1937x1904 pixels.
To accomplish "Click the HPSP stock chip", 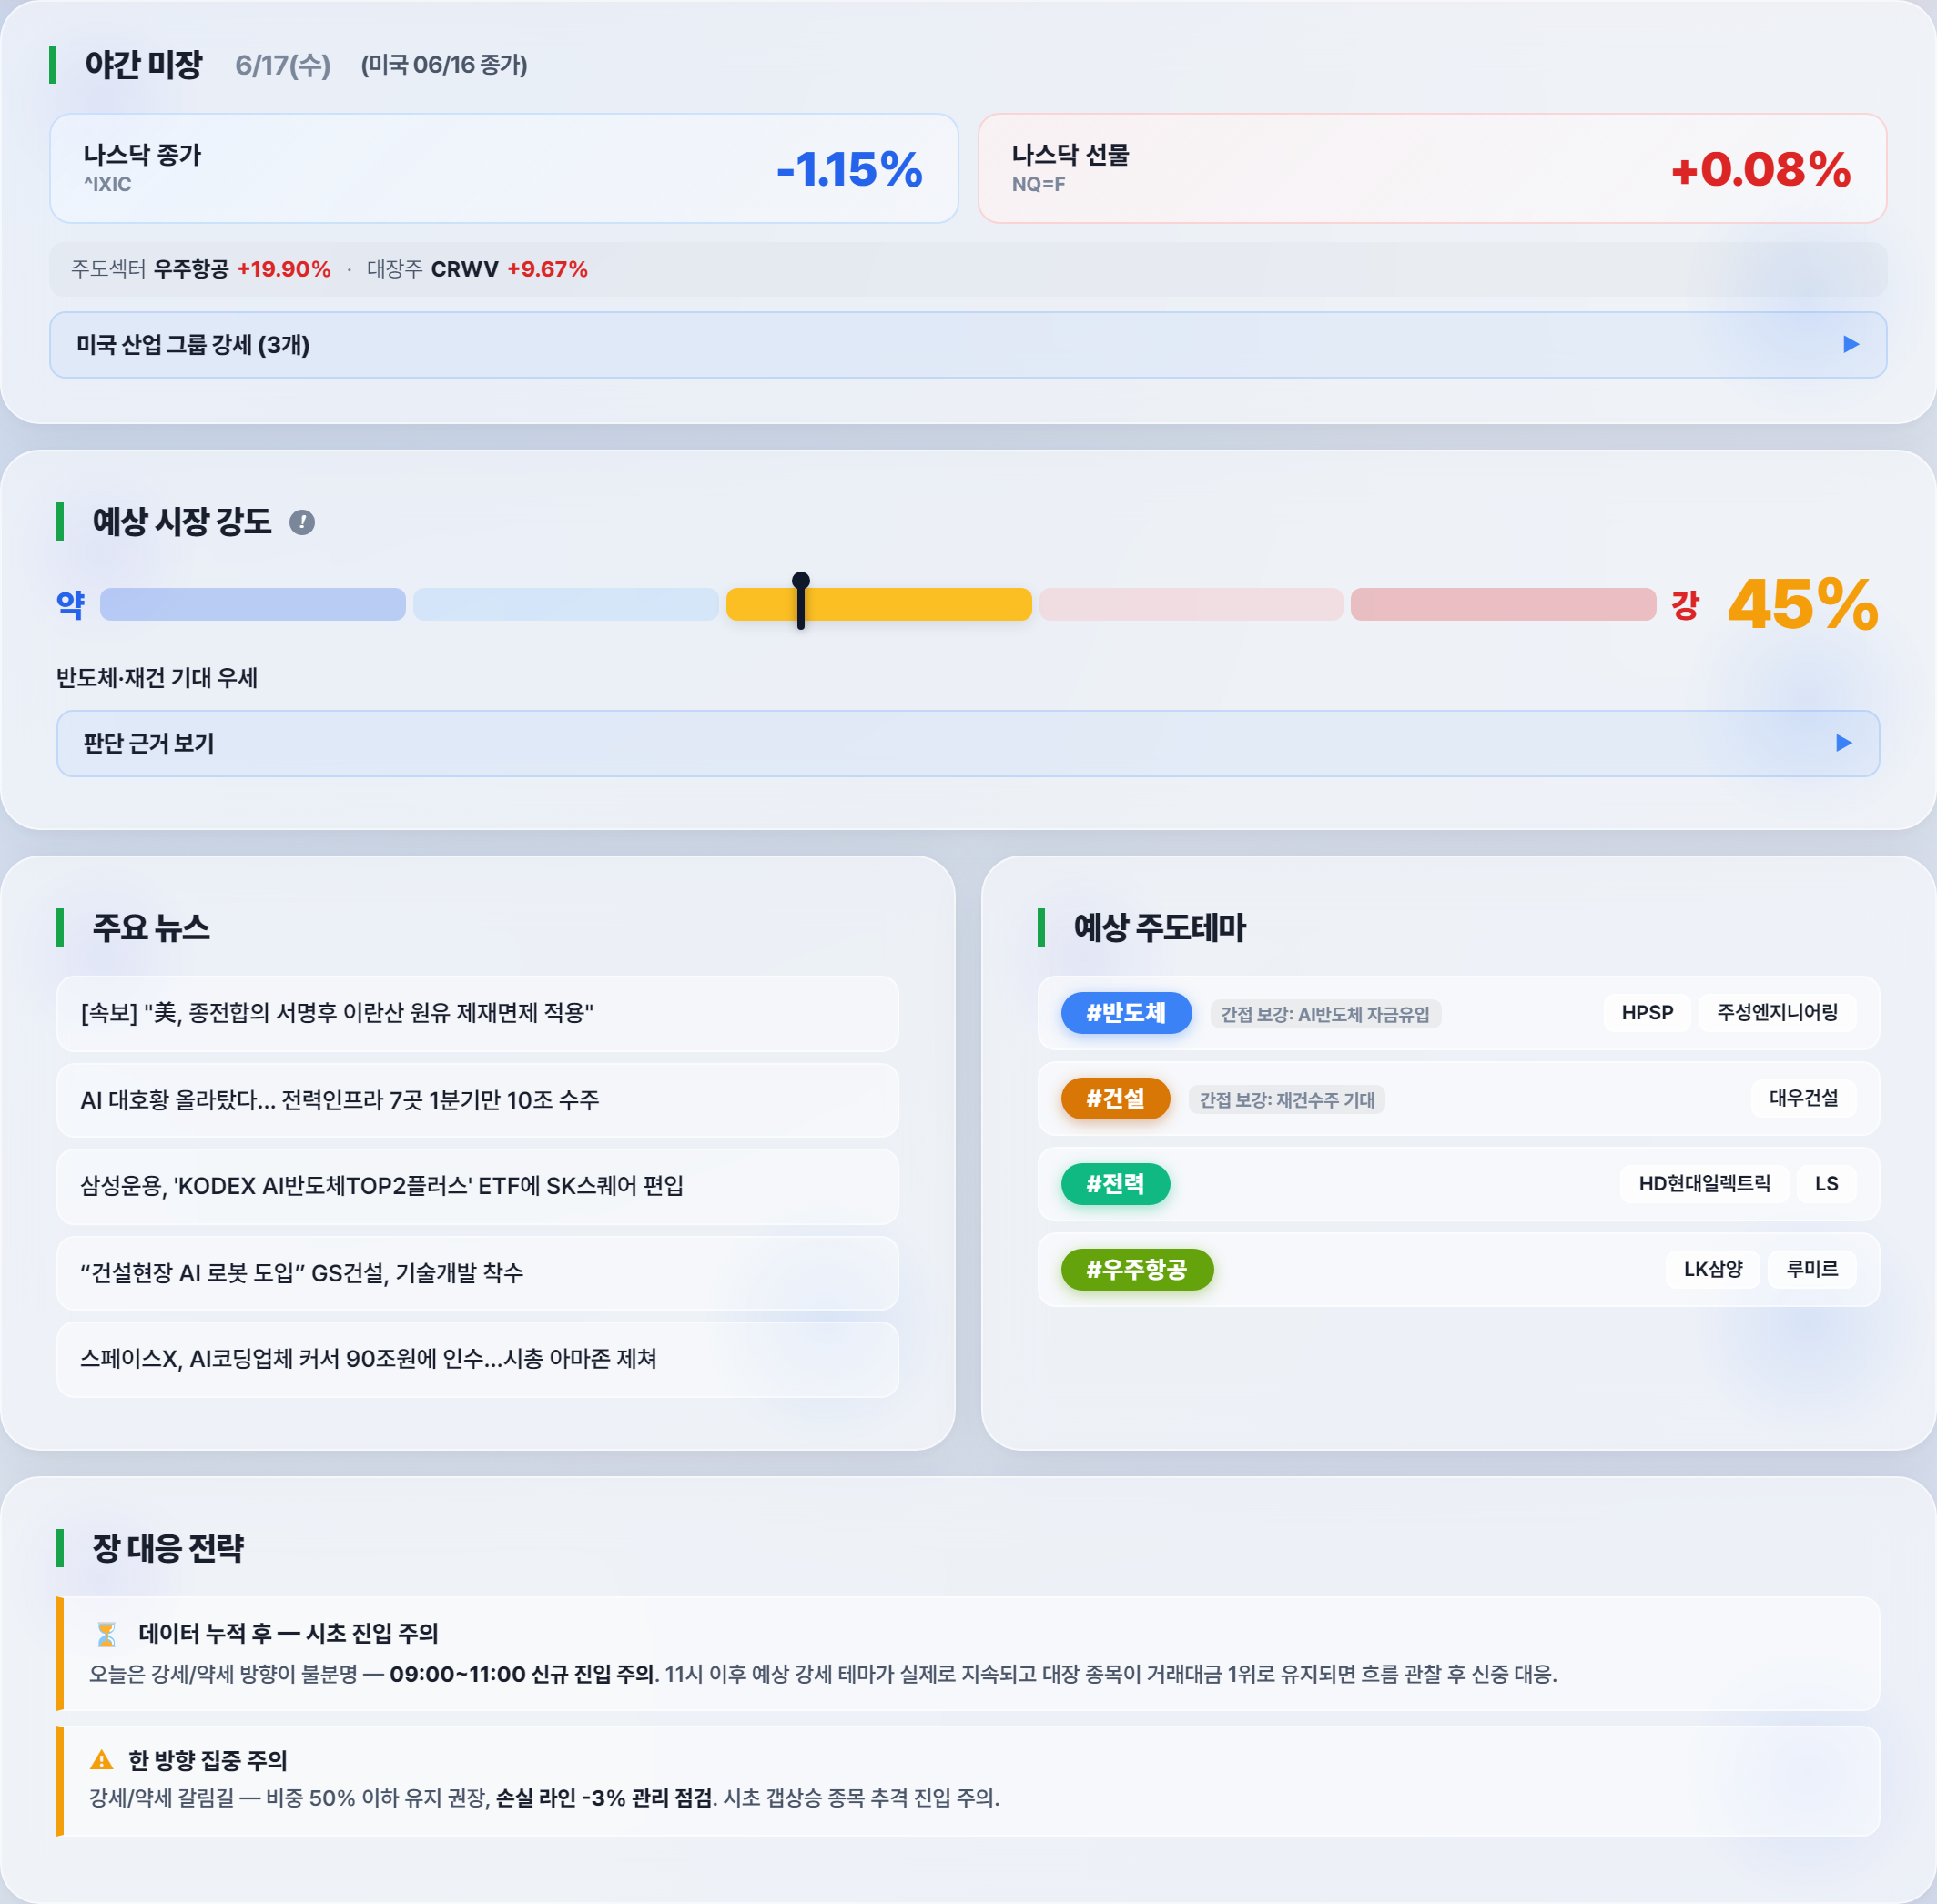I will point(1647,1013).
